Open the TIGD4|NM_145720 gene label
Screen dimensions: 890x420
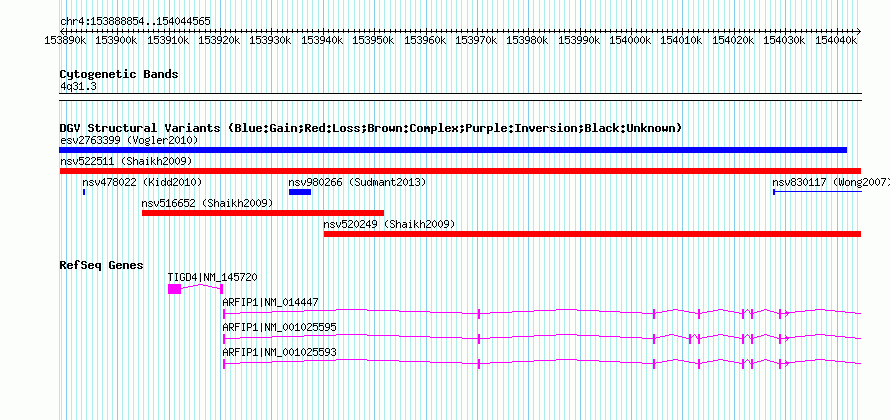click(x=213, y=277)
